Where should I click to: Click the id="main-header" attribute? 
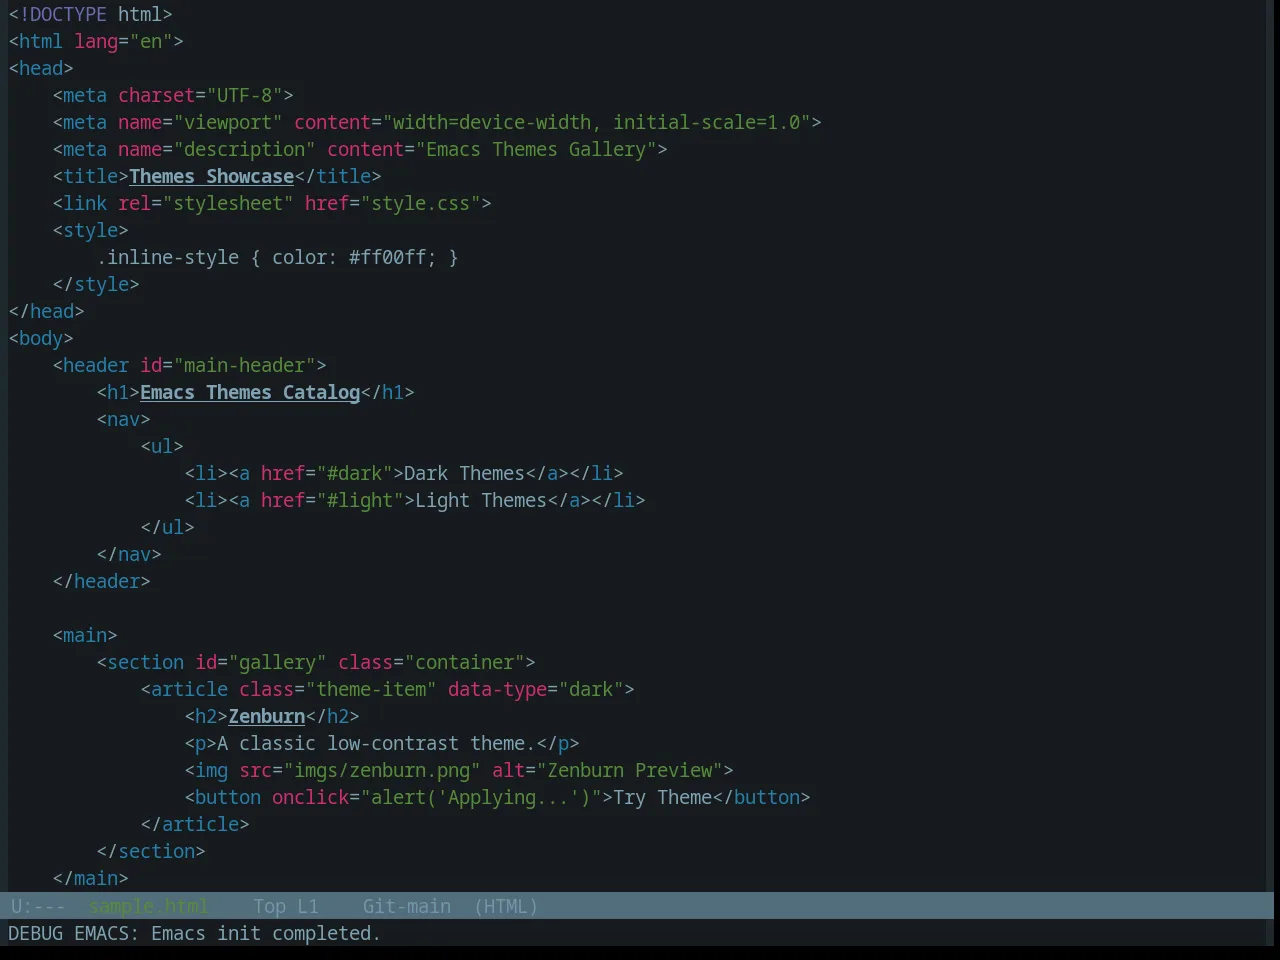pyautogui.click(x=227, y=365)
